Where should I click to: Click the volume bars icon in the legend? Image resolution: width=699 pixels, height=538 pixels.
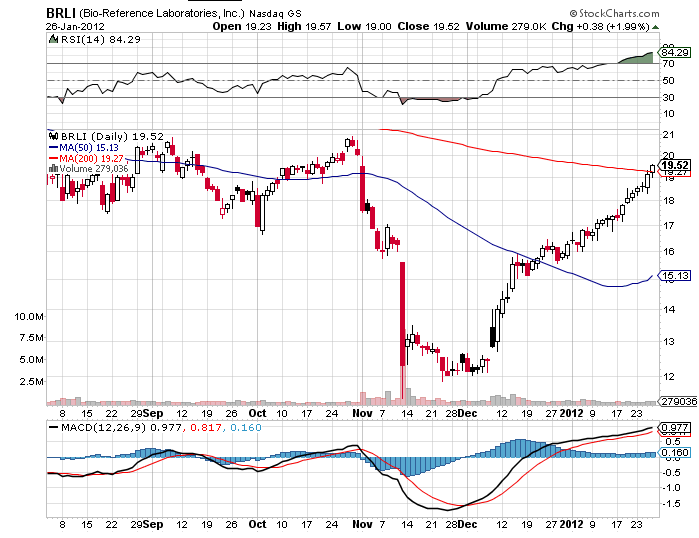click(53, 168)
